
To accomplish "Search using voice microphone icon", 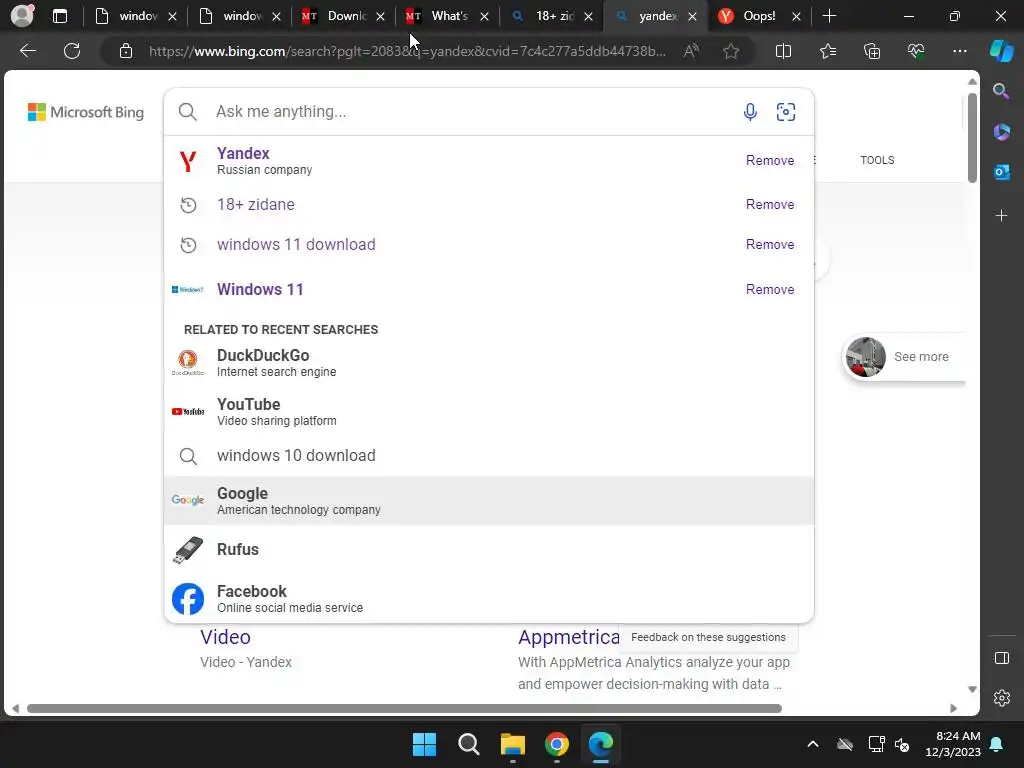I will point(750,112).
